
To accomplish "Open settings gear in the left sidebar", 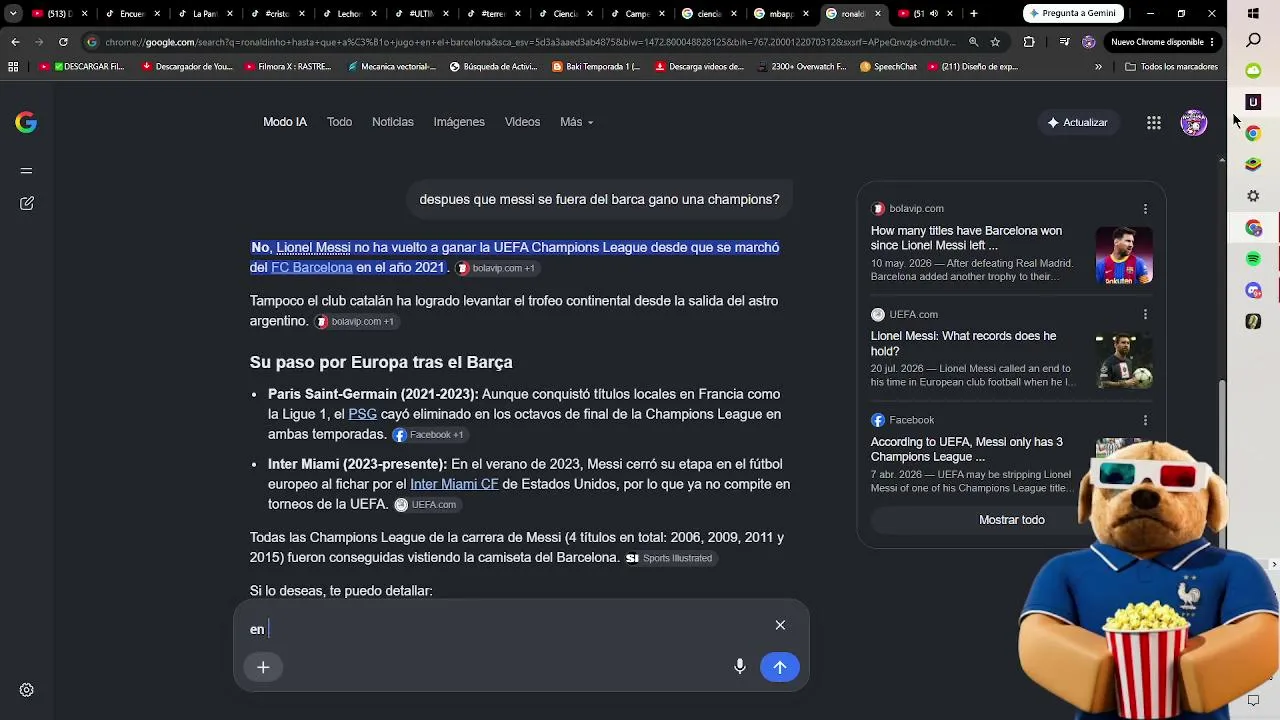I will point(27,690).
